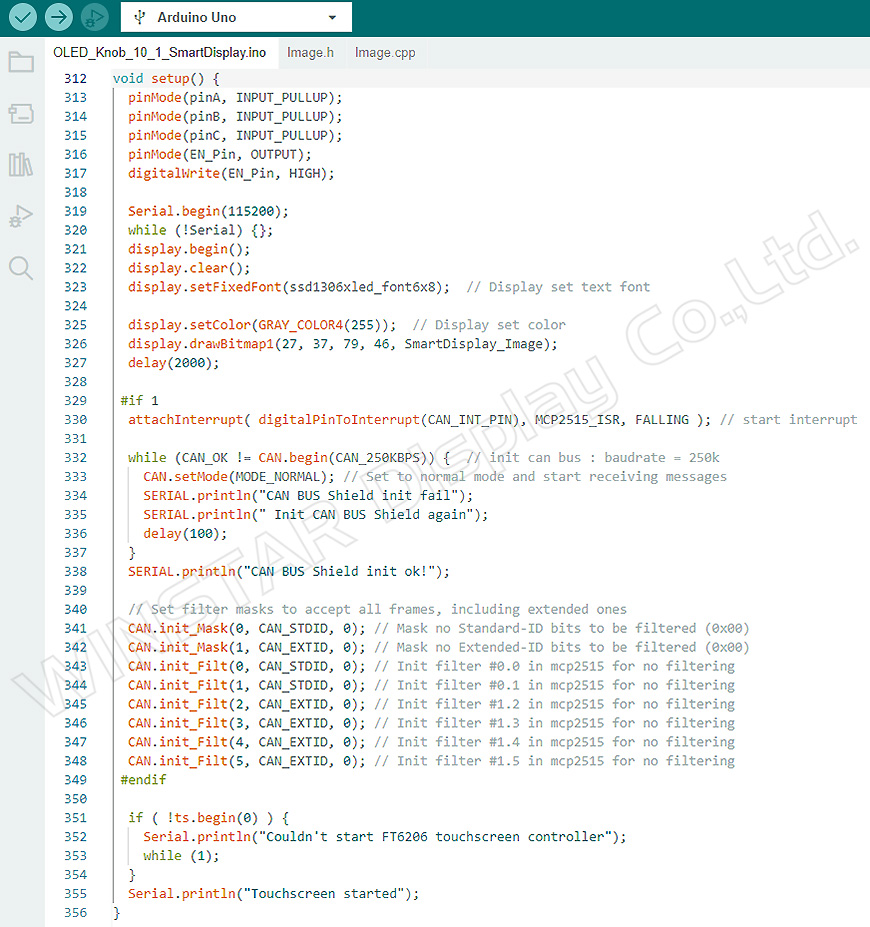
Task: Open the Library Manager sidebar icon
Action: point(21,164)
